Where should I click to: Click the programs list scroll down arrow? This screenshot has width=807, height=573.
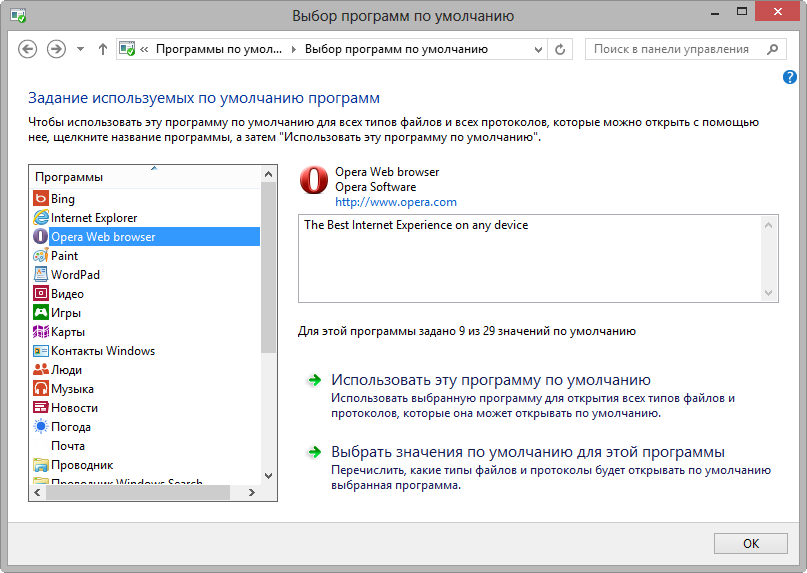tap(267, 476)
